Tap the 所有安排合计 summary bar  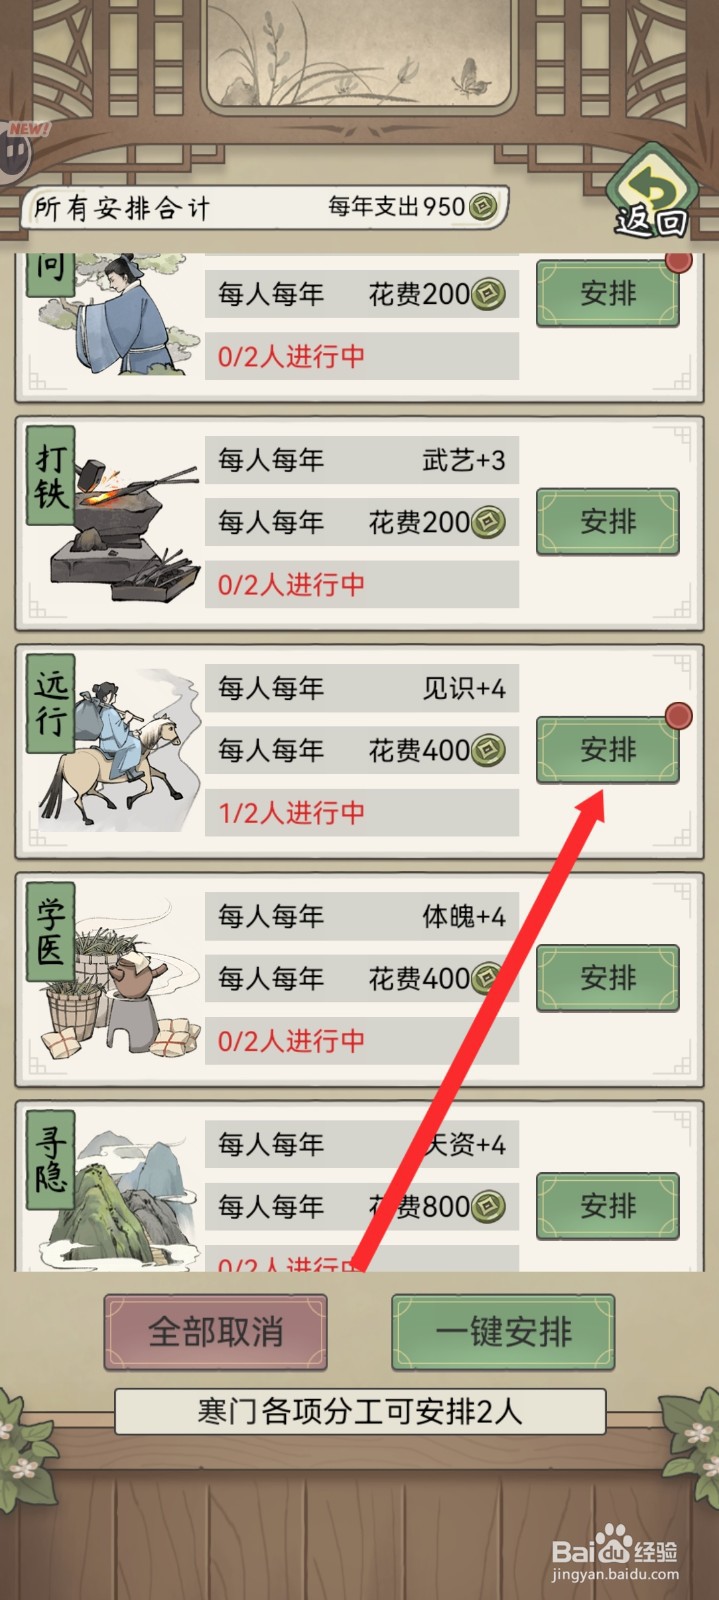point(265,208)
